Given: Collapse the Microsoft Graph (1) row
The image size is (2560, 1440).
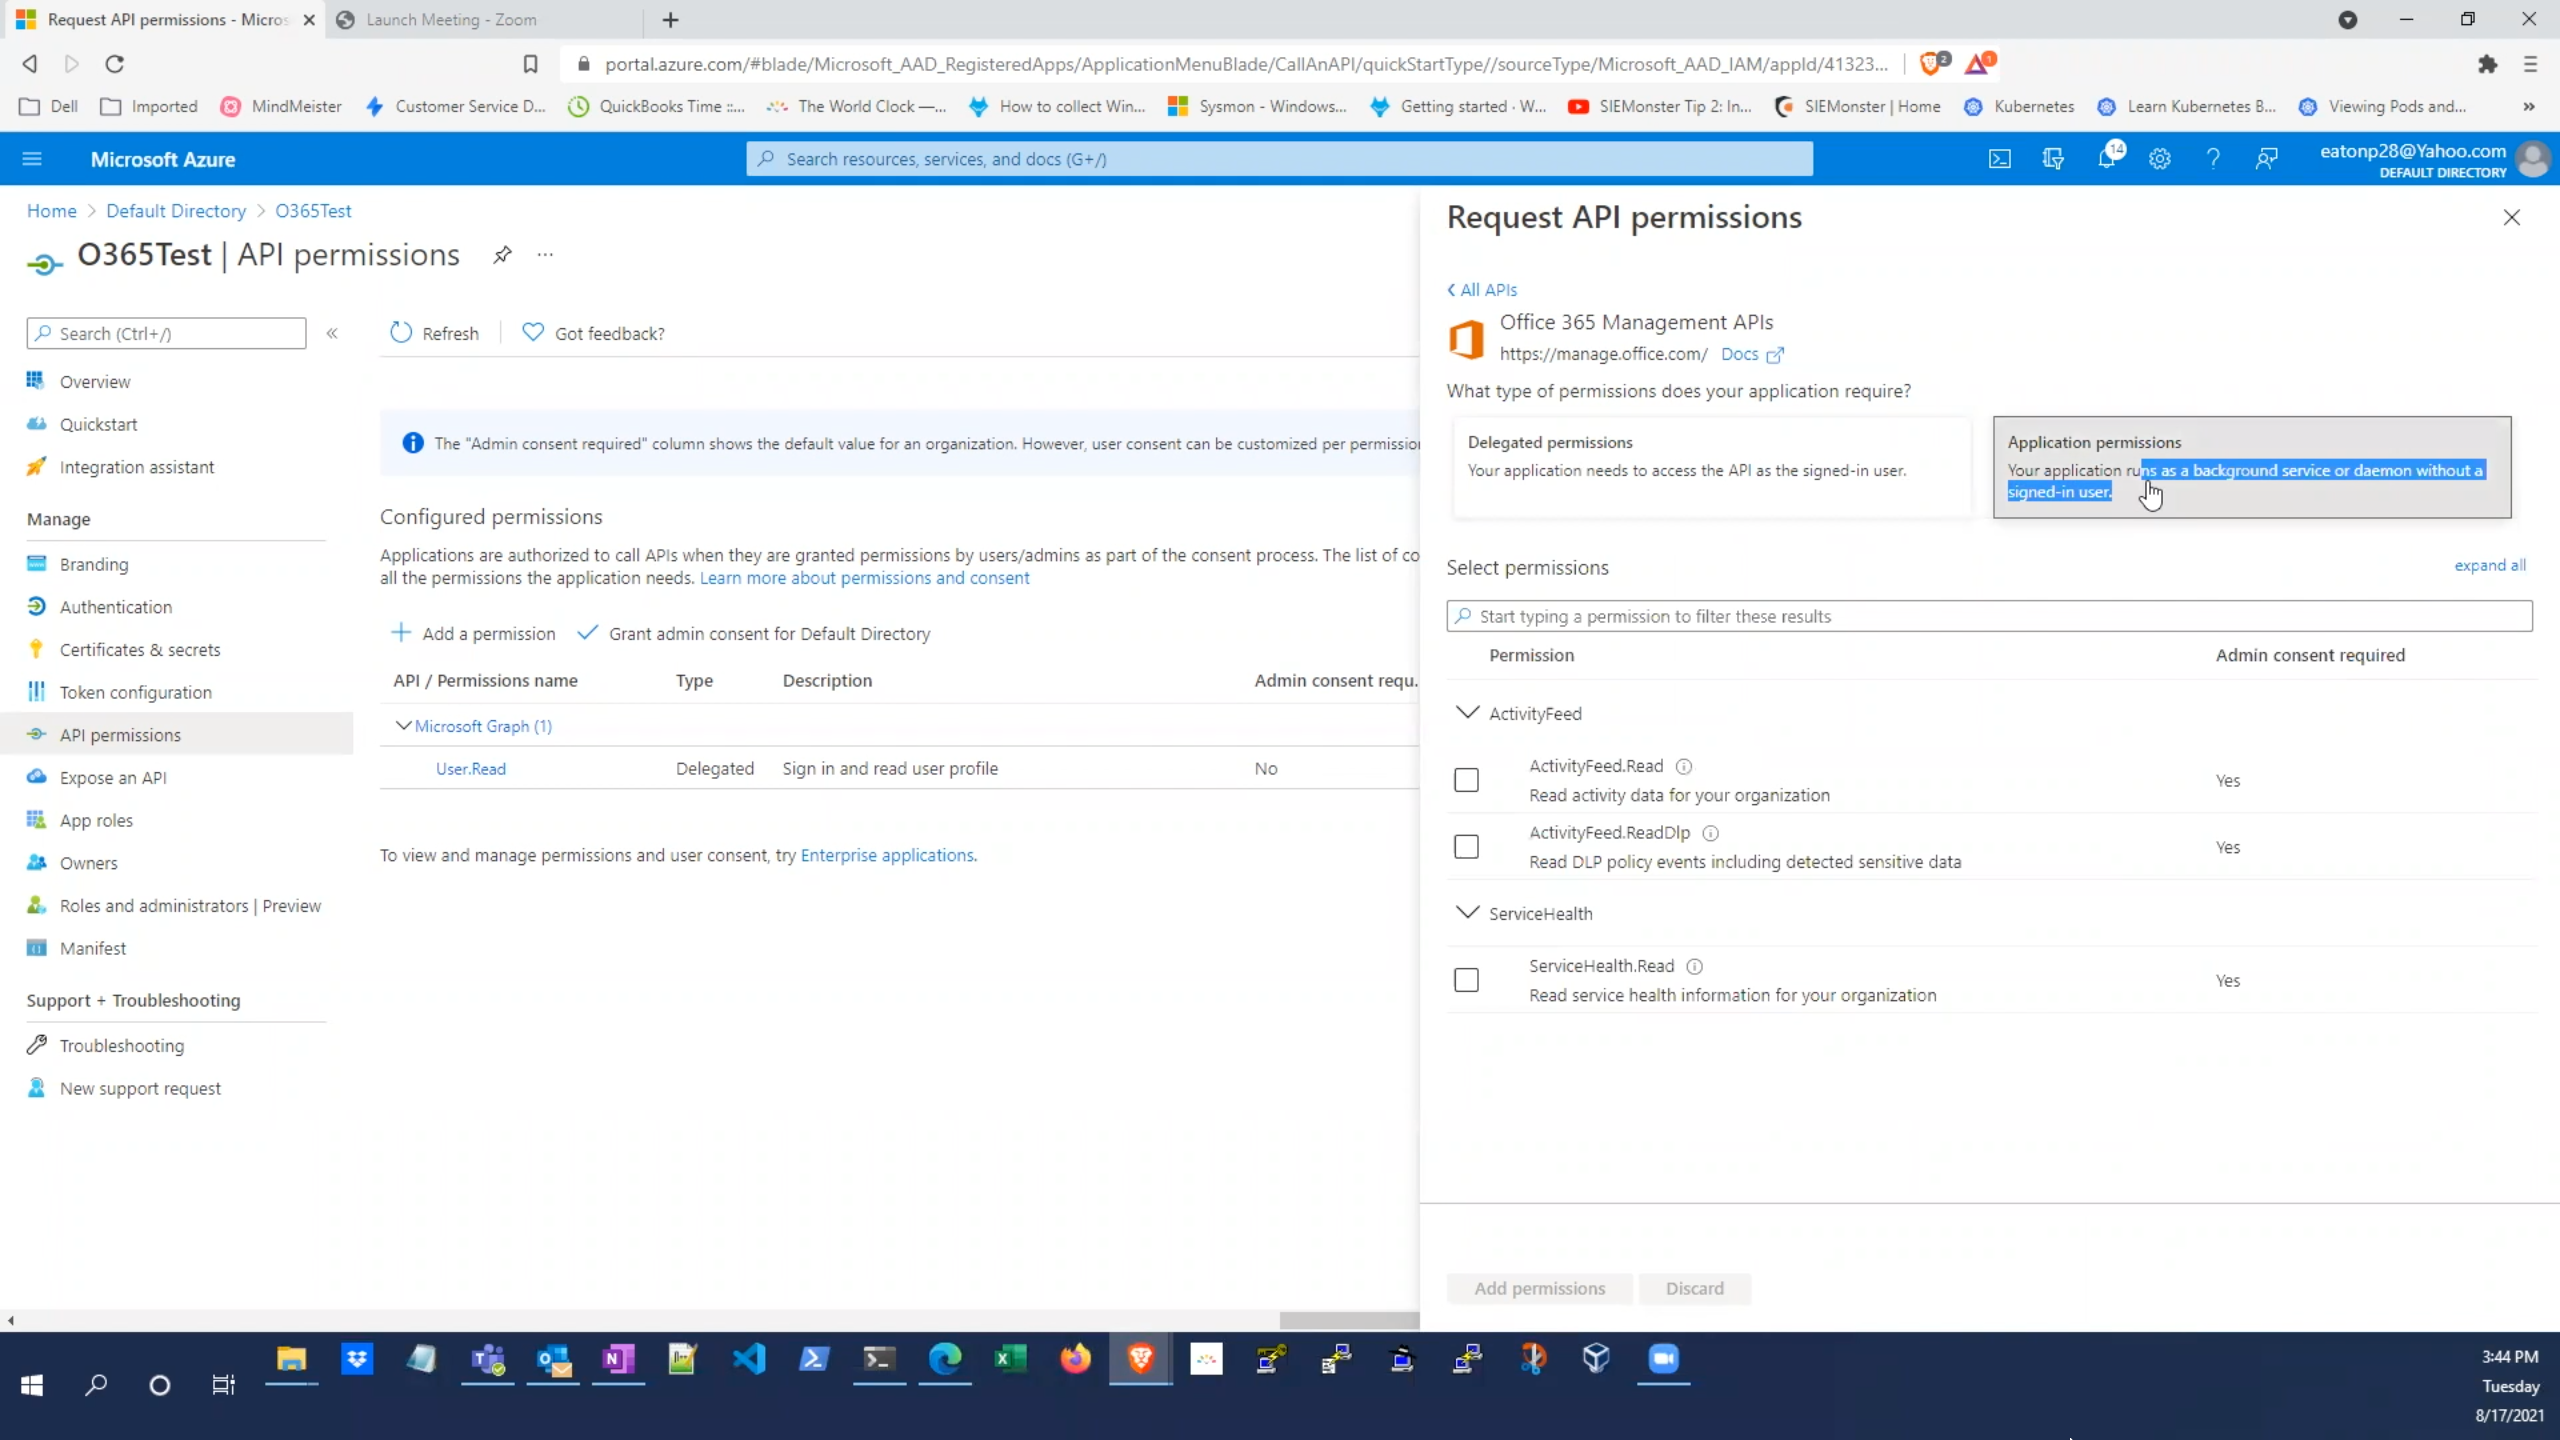Looking at the screenshot, I should [403, 726].
